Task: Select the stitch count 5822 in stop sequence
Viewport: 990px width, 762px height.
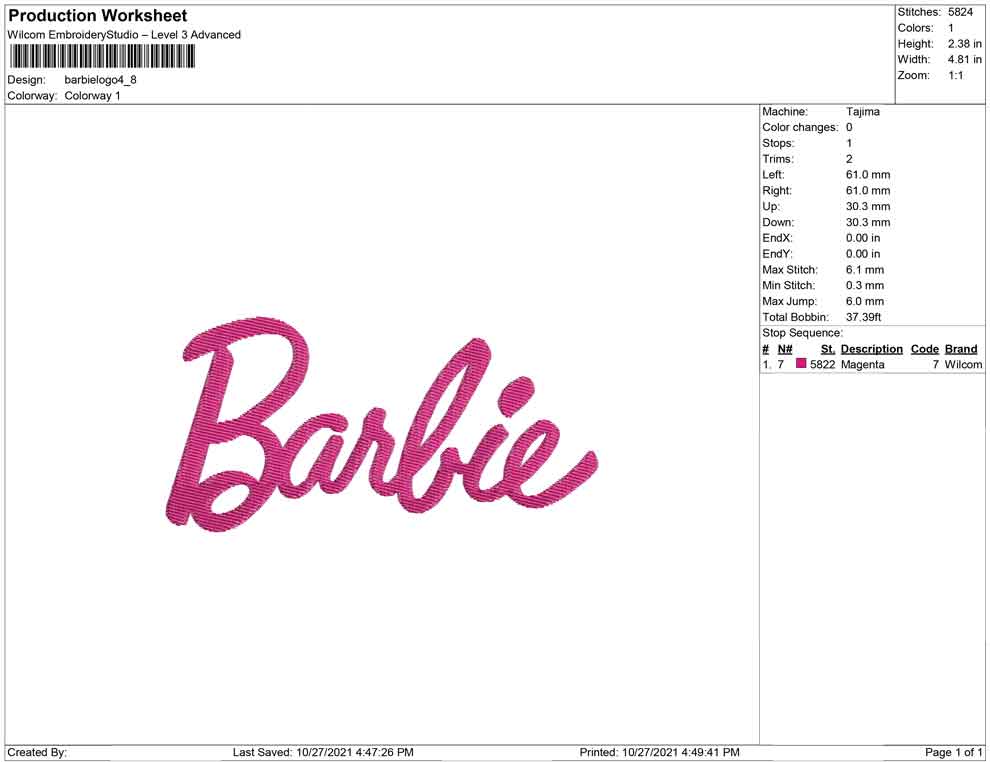Action: (x=823, y=364)
